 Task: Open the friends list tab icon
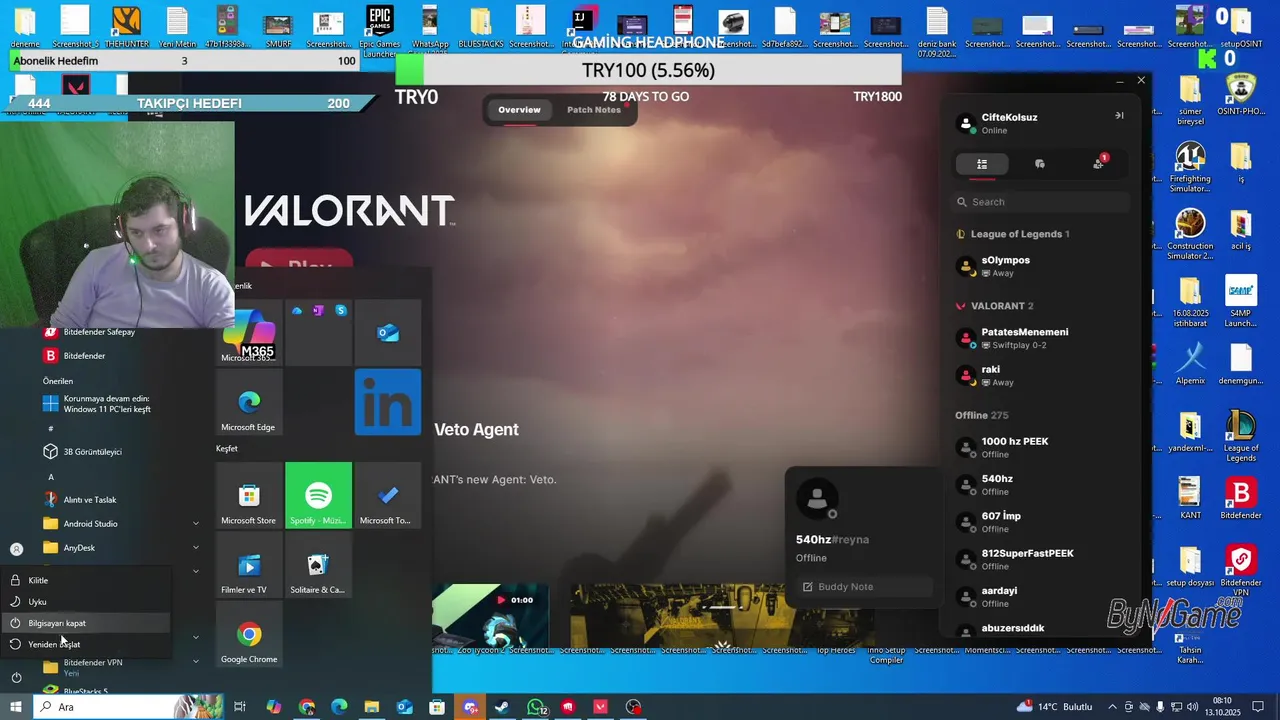click(x=982, y=164)
